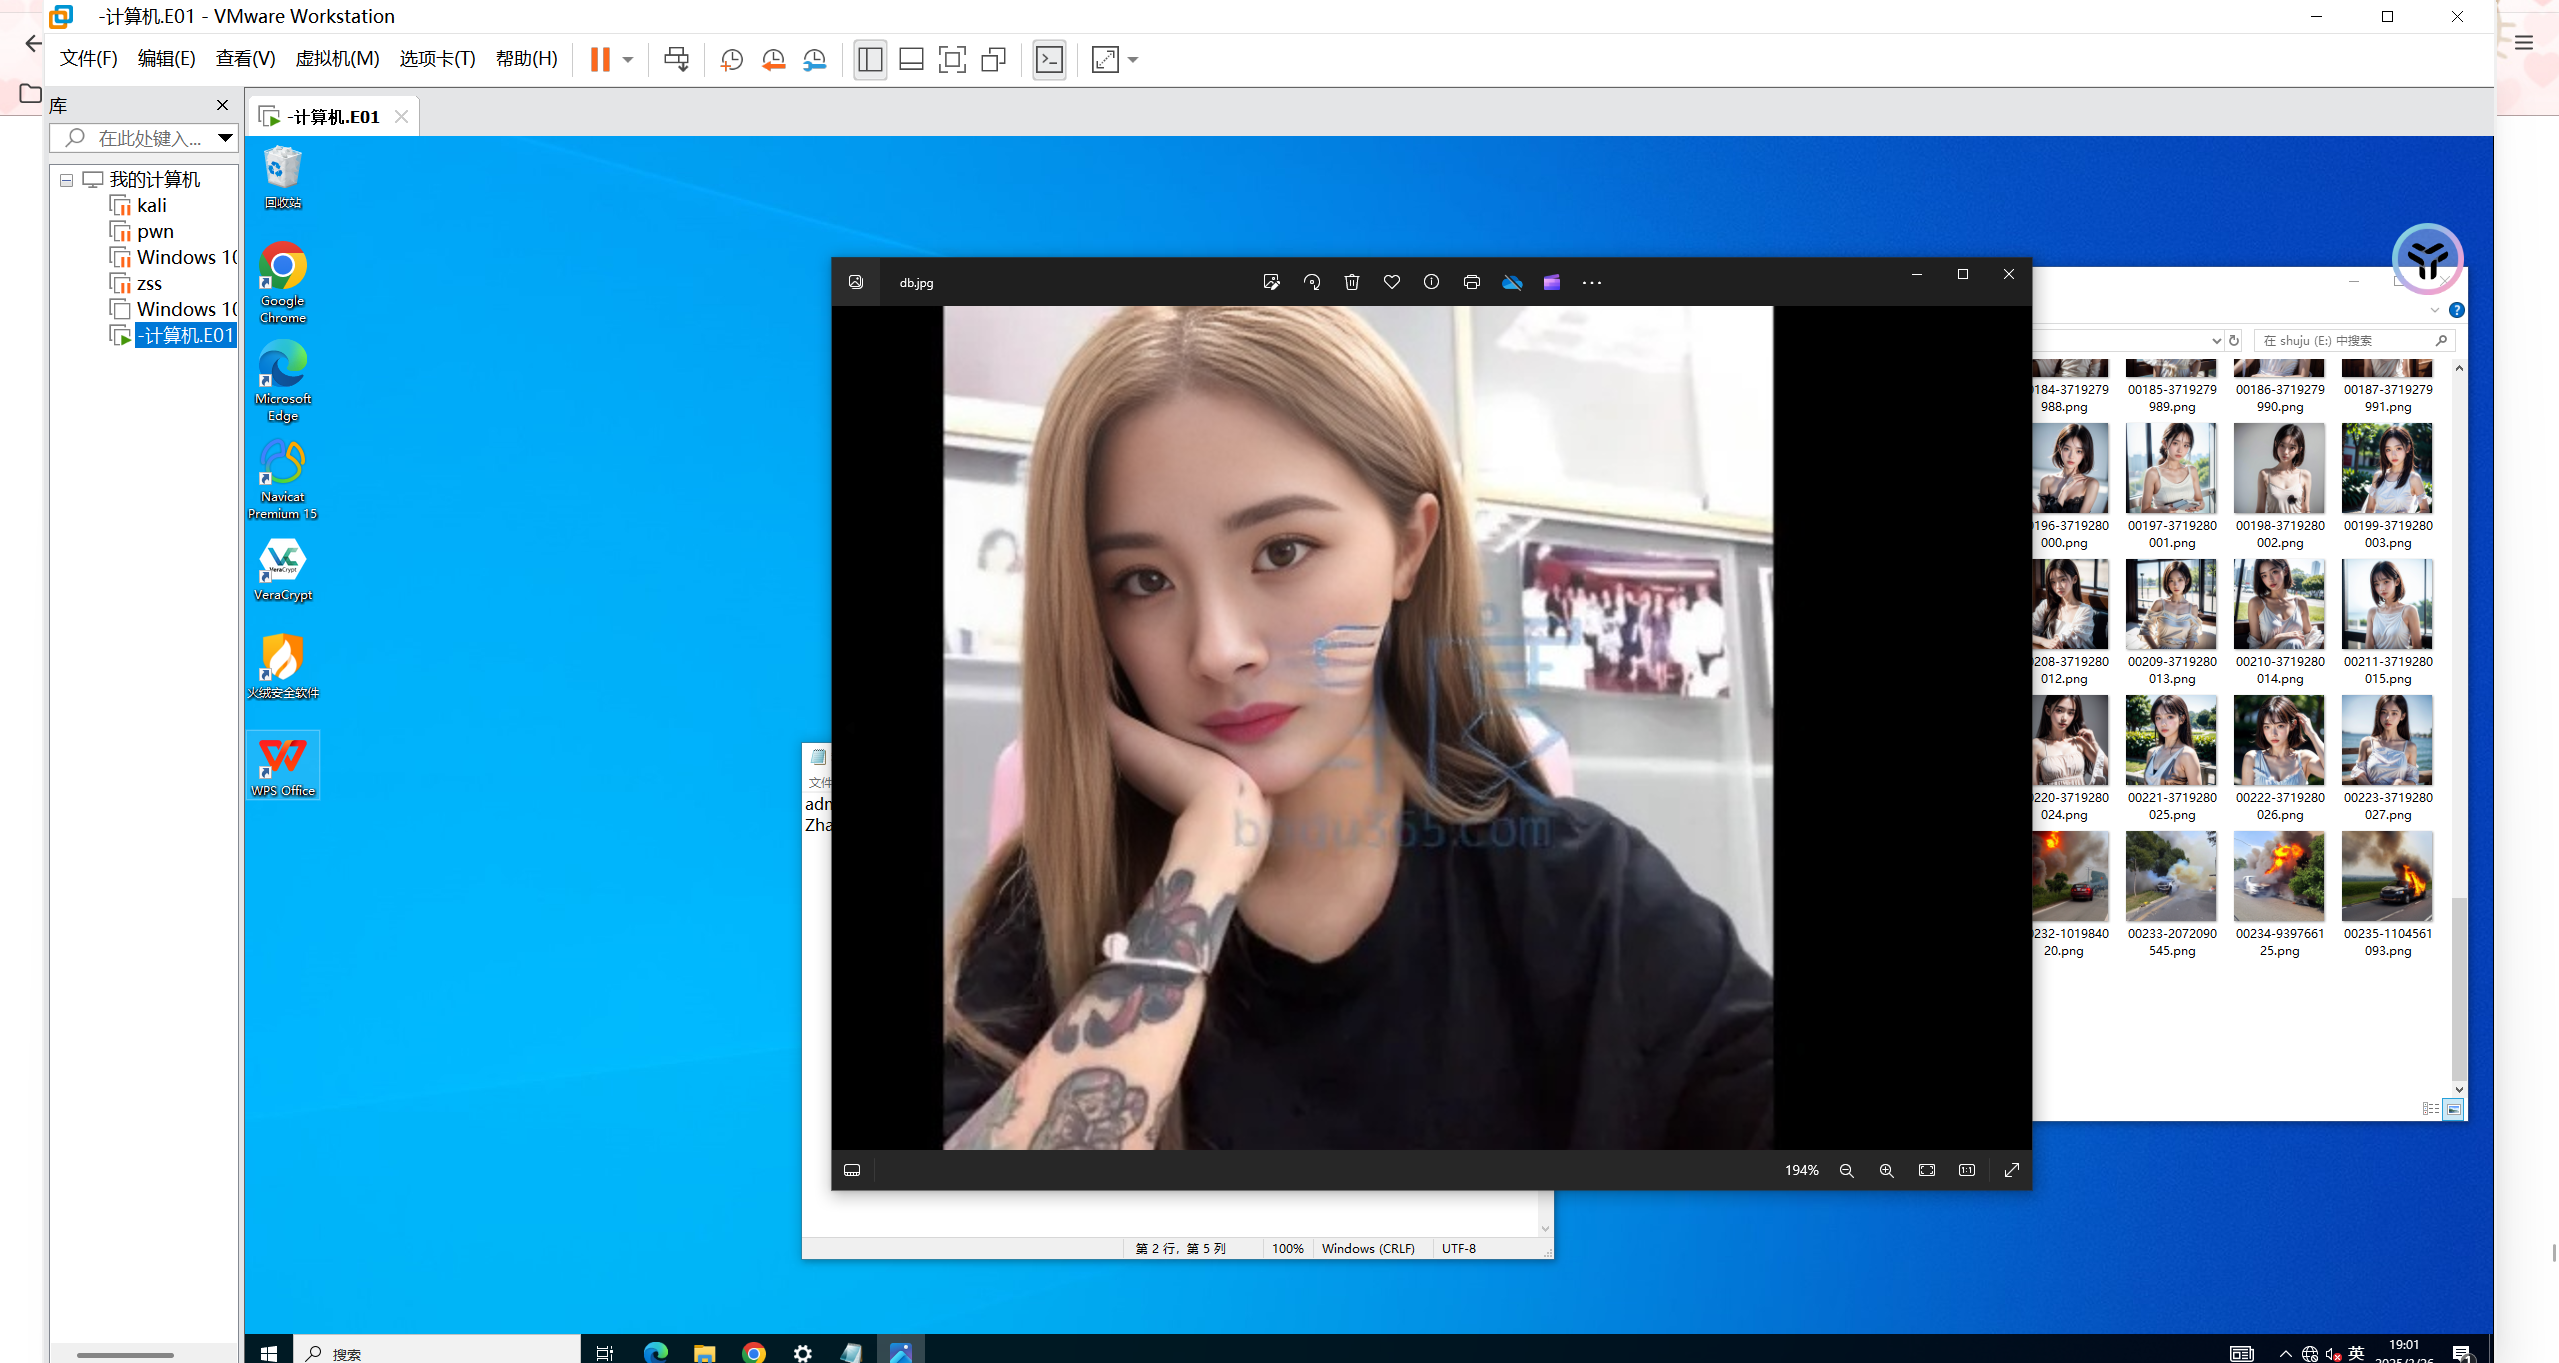Toggle the filmstrip view in Photos
The height and width of the screenshot is (1363, 2559).
852,1170
